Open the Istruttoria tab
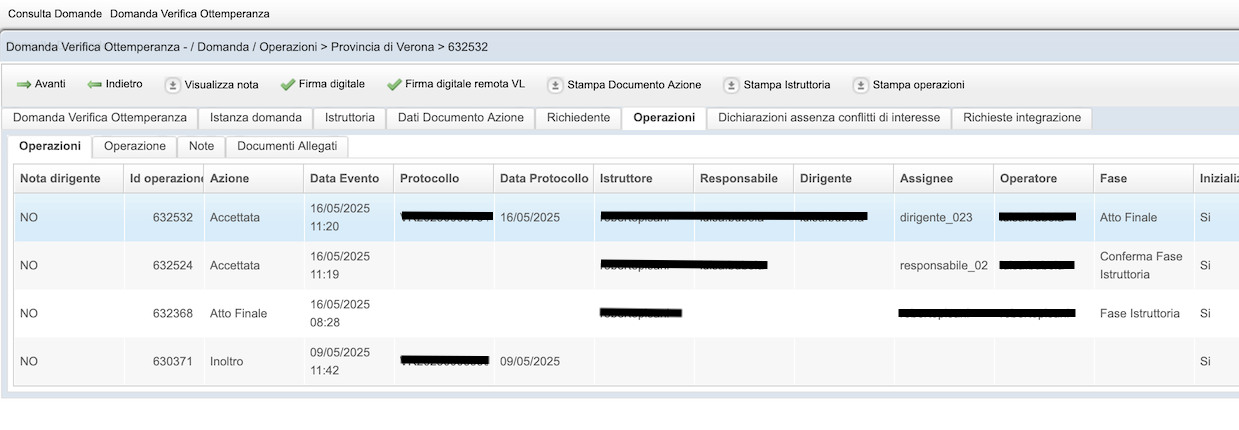Viewport: 1239px width, 430px height. pos(349,118)
